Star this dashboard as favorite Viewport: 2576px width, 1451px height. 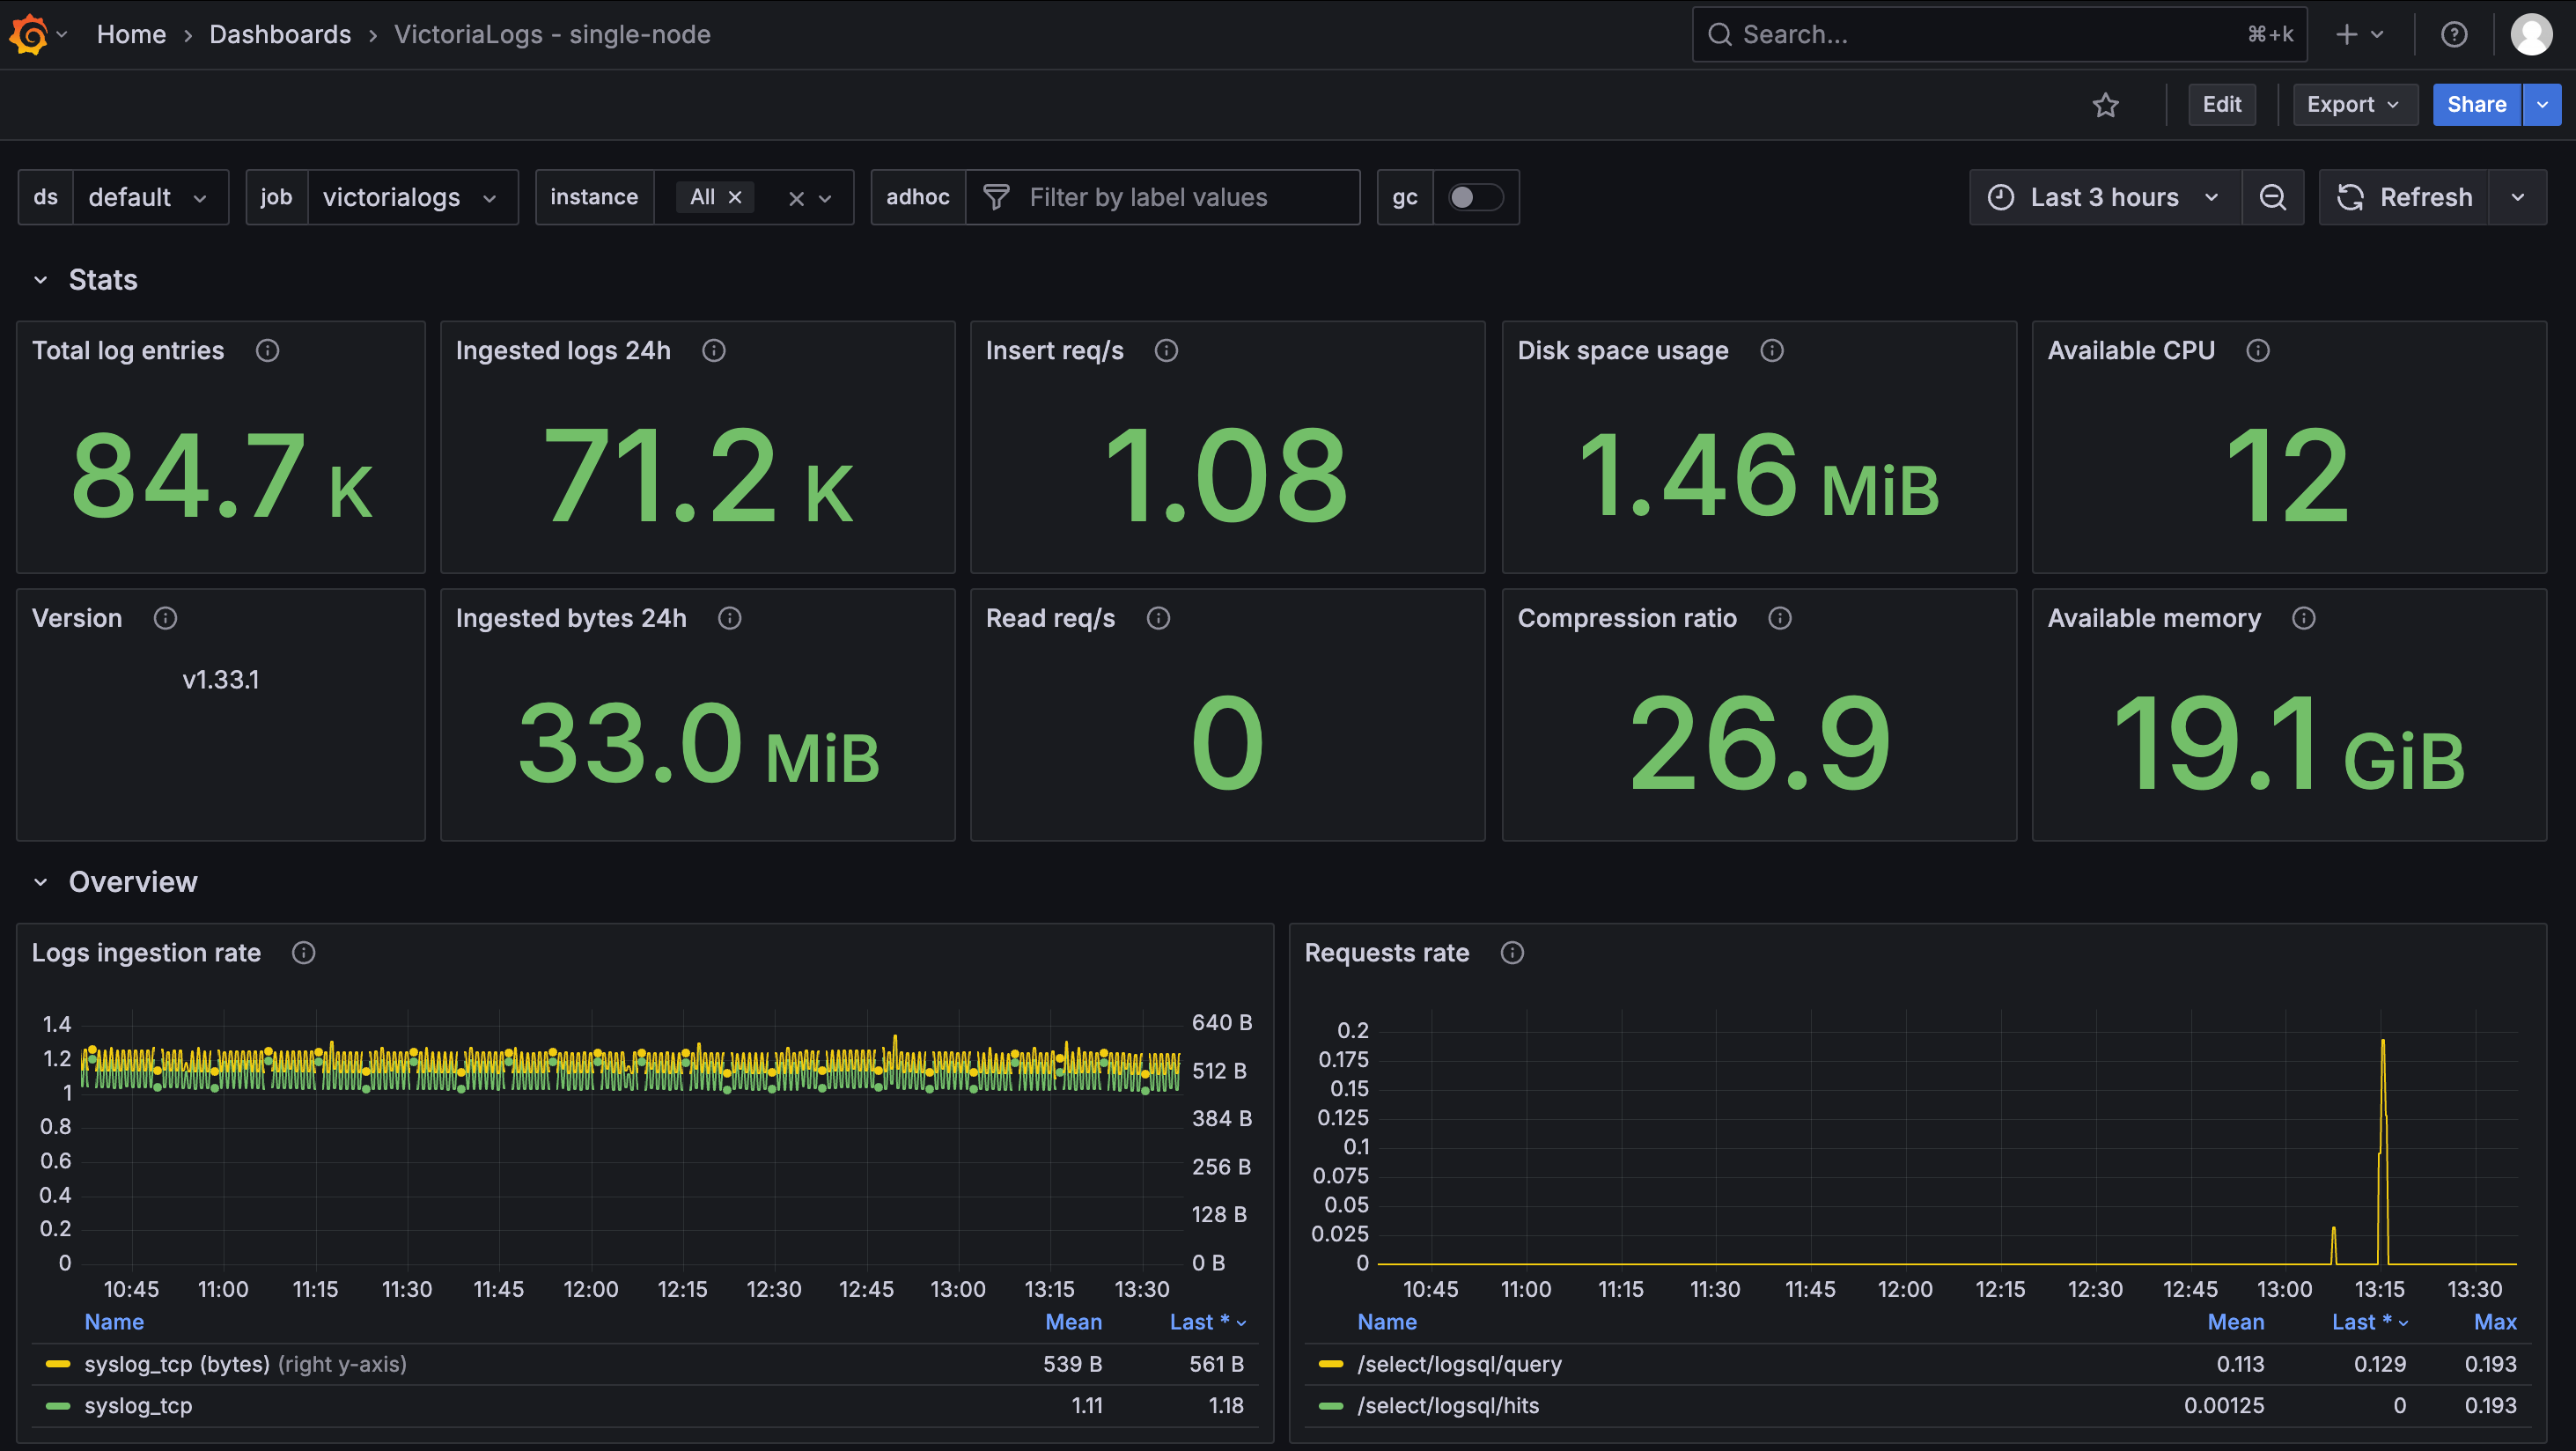tap(2105, 105)
